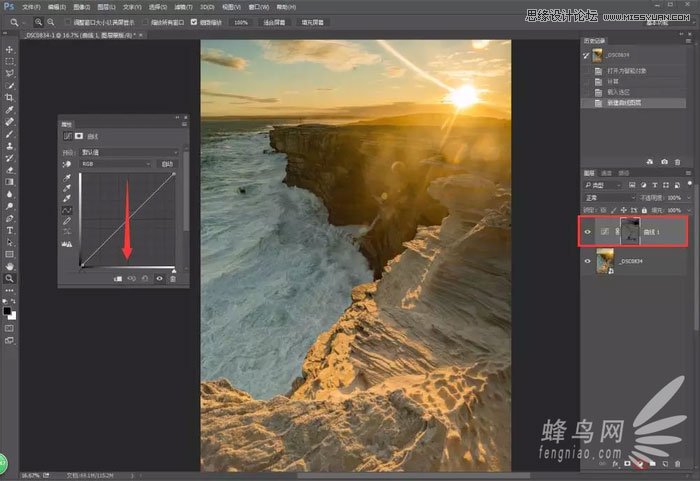
Task: Toggle view previous state icon in Properties
Action: [x=132, y=279]
